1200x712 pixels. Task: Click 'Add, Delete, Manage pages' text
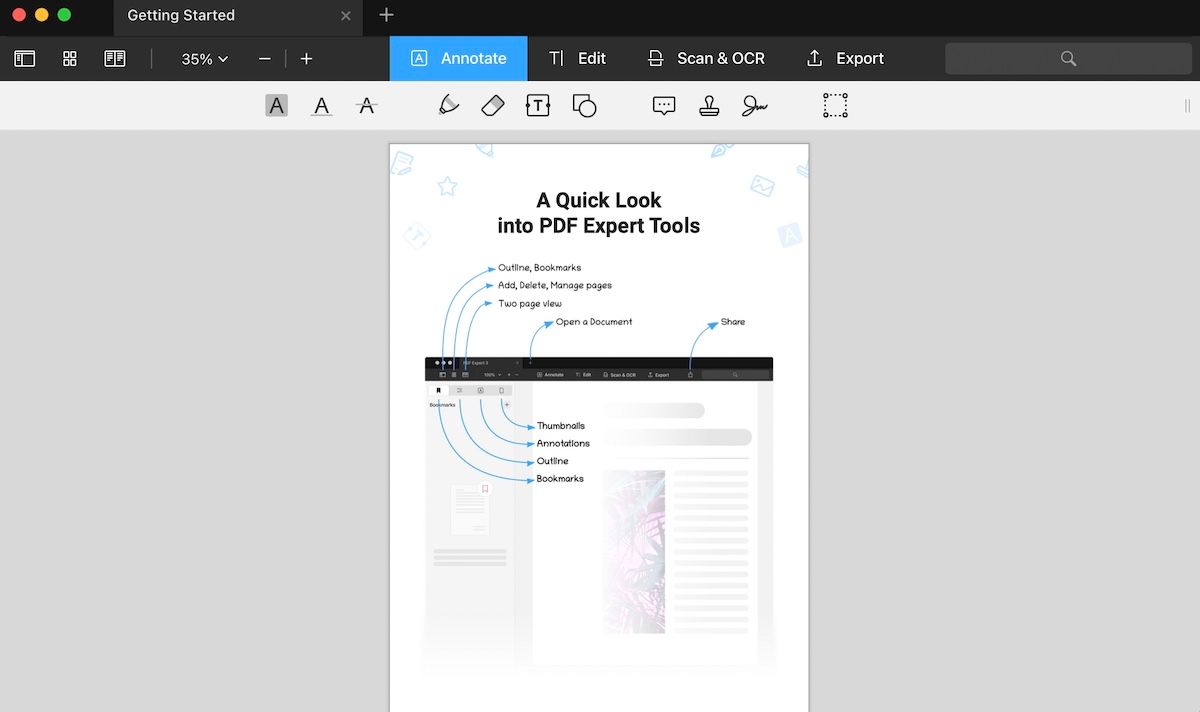pos(555,286)
